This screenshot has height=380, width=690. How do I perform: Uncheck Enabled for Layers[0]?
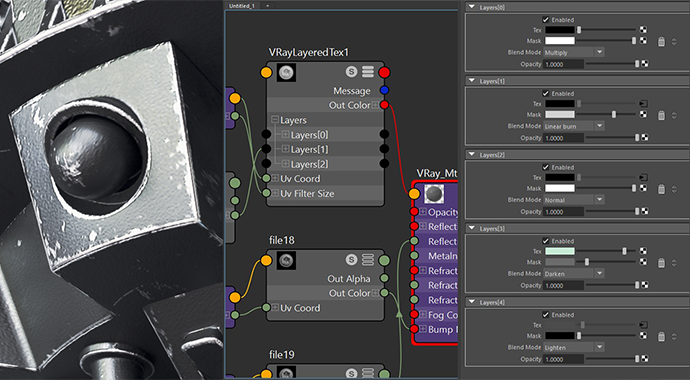coord(546,20)
